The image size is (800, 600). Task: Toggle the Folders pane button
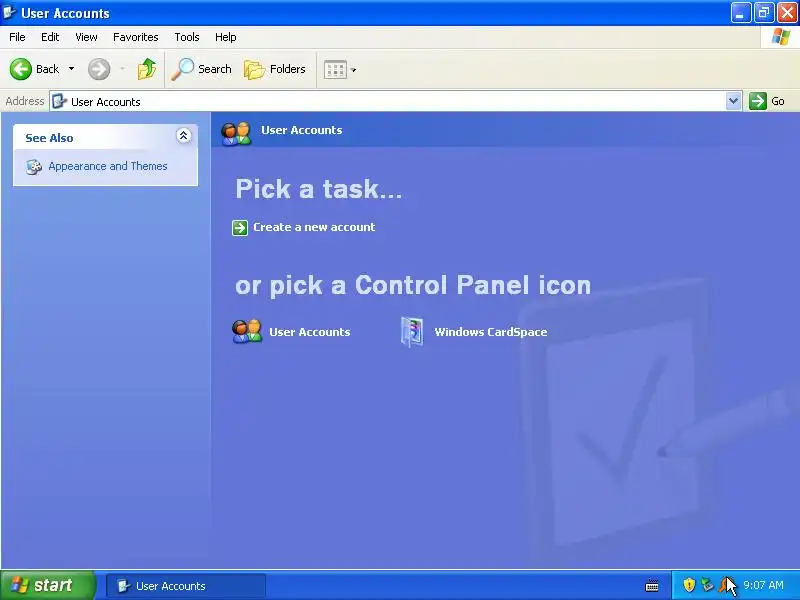click(274, 69)
